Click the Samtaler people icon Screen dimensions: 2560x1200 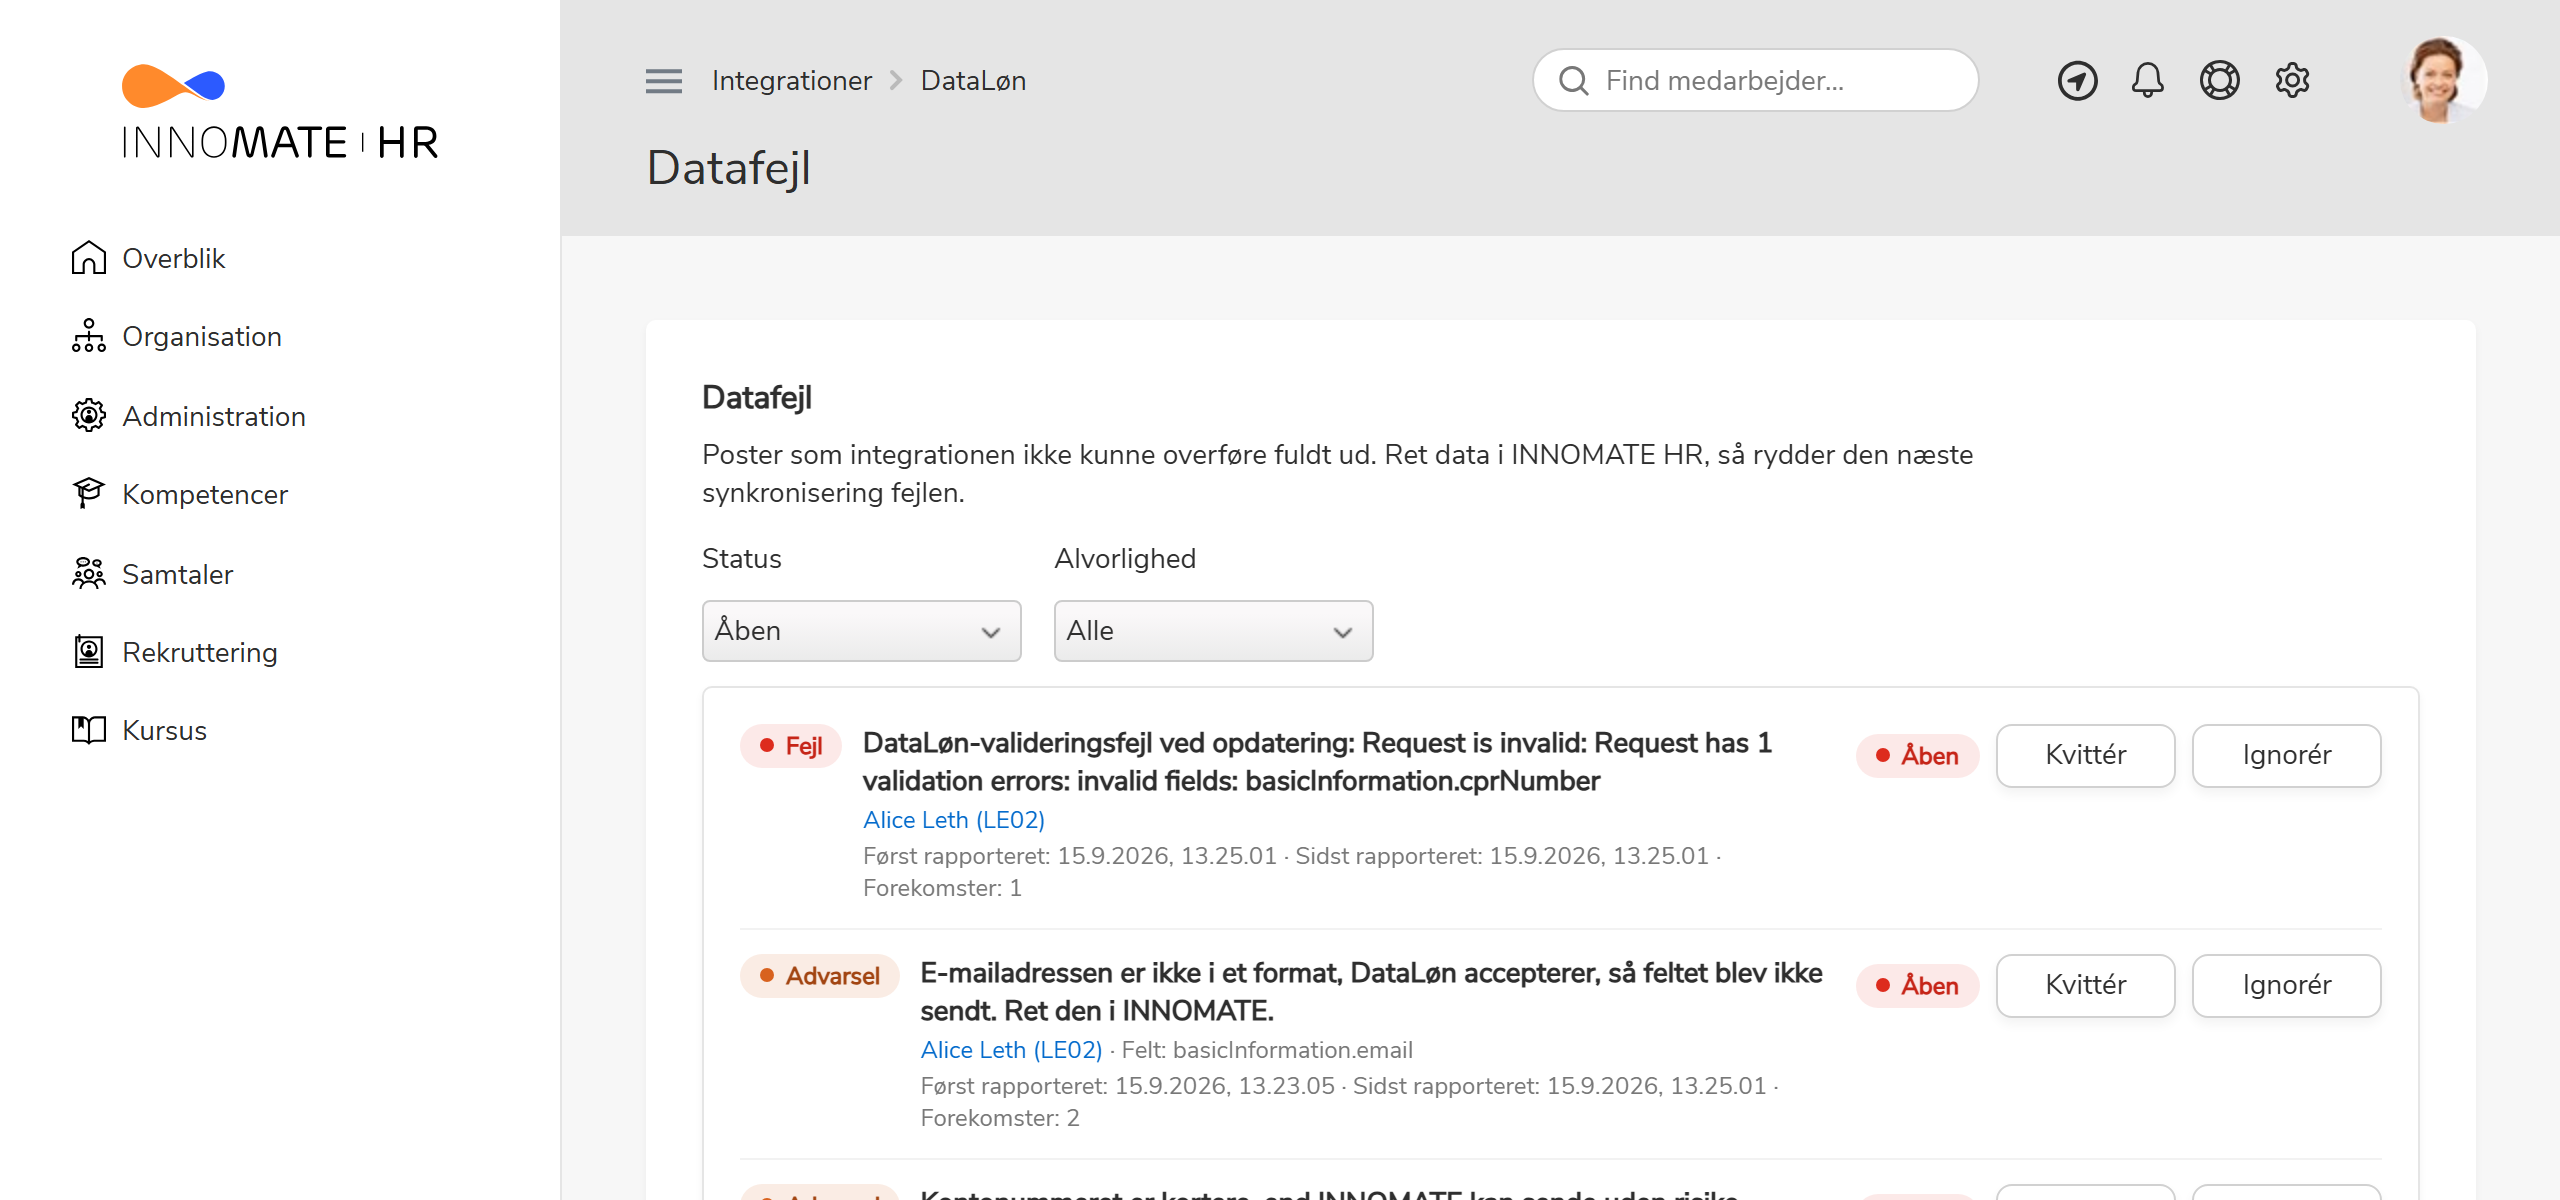(89, 573)
